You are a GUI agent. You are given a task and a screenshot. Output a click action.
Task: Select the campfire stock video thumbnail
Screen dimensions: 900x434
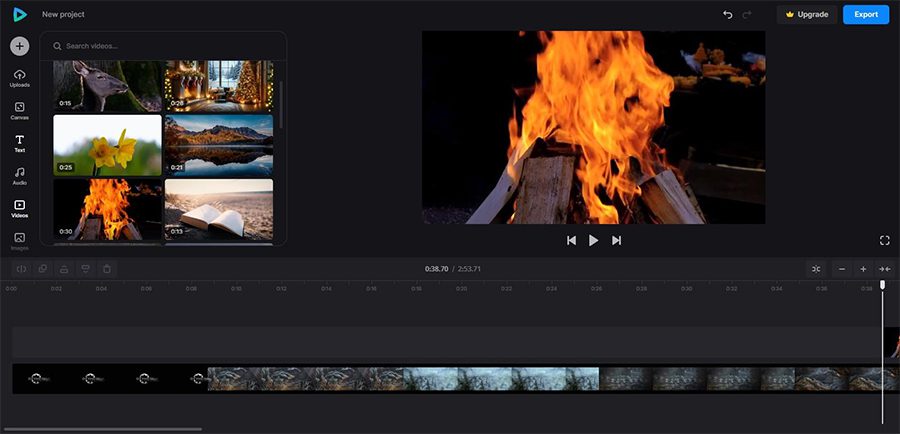107,210
